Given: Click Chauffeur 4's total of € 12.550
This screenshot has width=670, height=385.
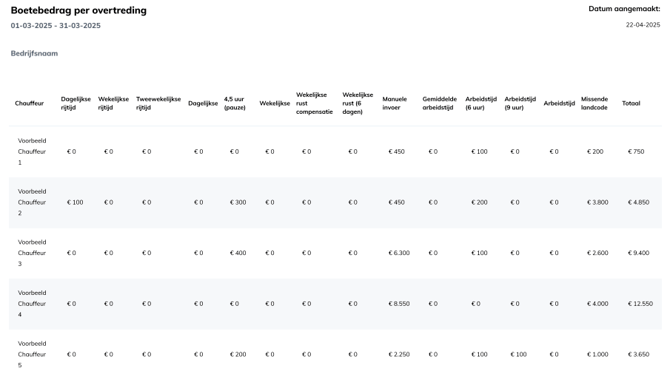Looking at the screenshot, I should pyautogui.click(x=640, y=304).
